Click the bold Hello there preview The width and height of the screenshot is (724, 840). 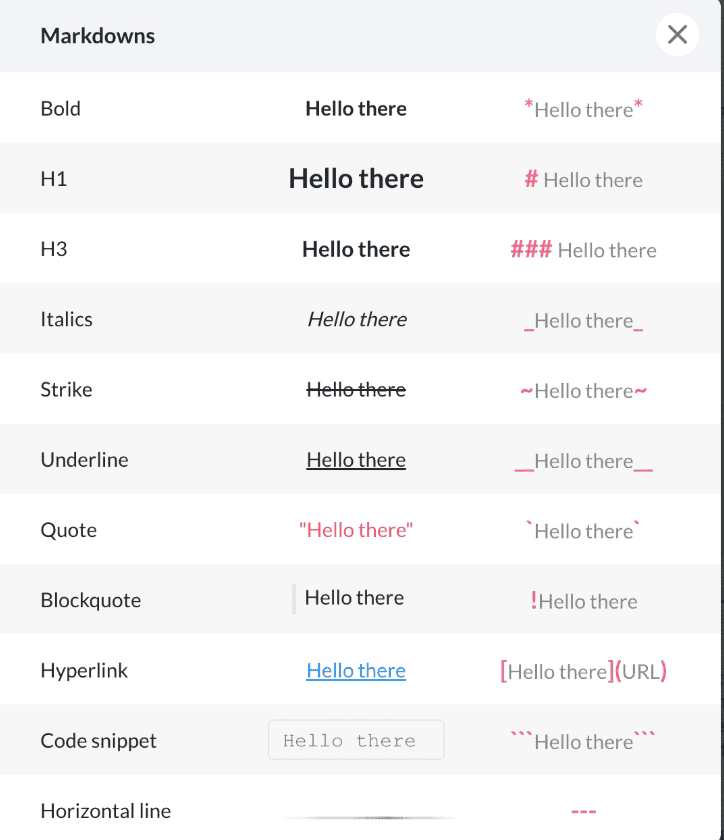[356, 109]
